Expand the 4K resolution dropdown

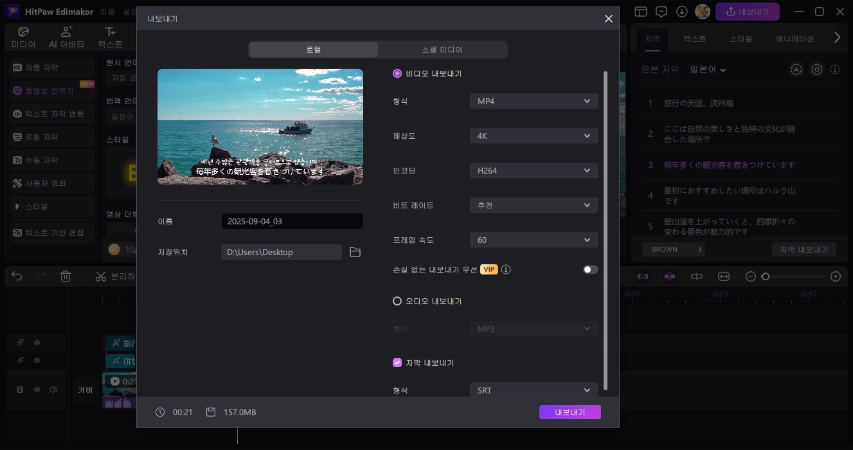[x=534, y=136]
